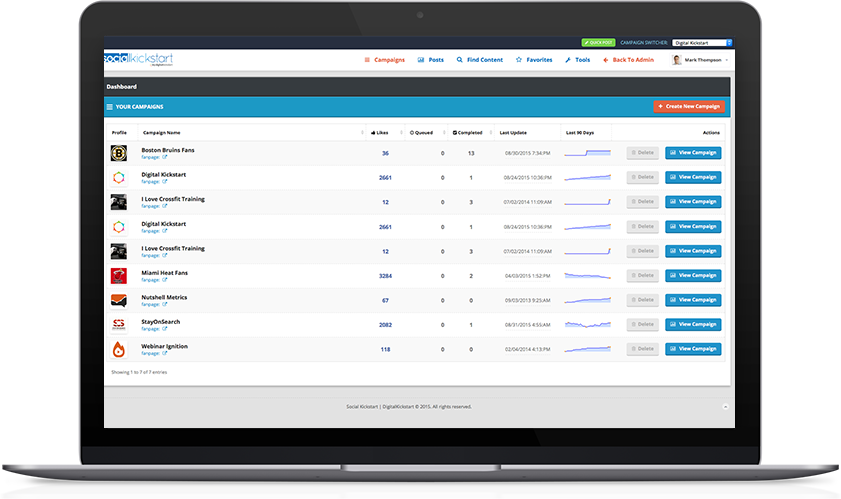View Campaign for Boston Bruins Fans
Screen dimensions: 841x499
(x=693, y=153)
